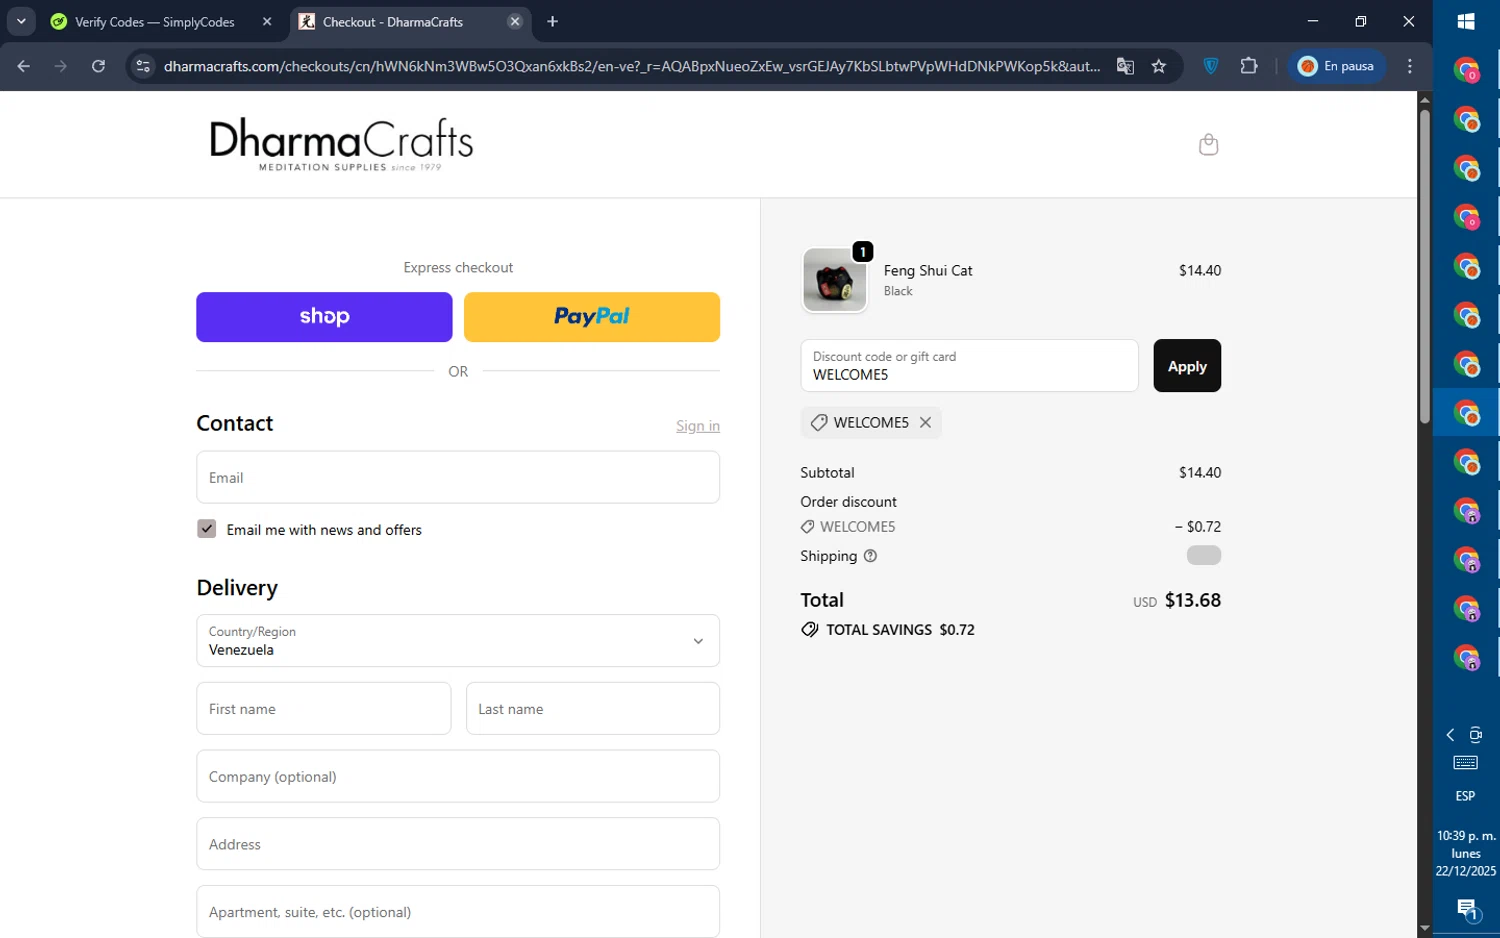The width and height of the screenshot is (1500, 938).
Task: Open the Windows Start menu
Action: (x=1466, y=22)
